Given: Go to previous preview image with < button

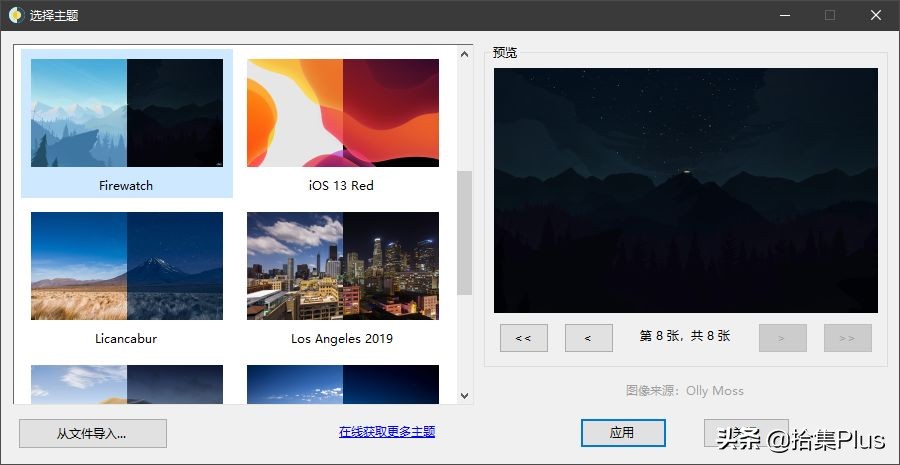Looking at the screenshot, I should tap(588, 338).
